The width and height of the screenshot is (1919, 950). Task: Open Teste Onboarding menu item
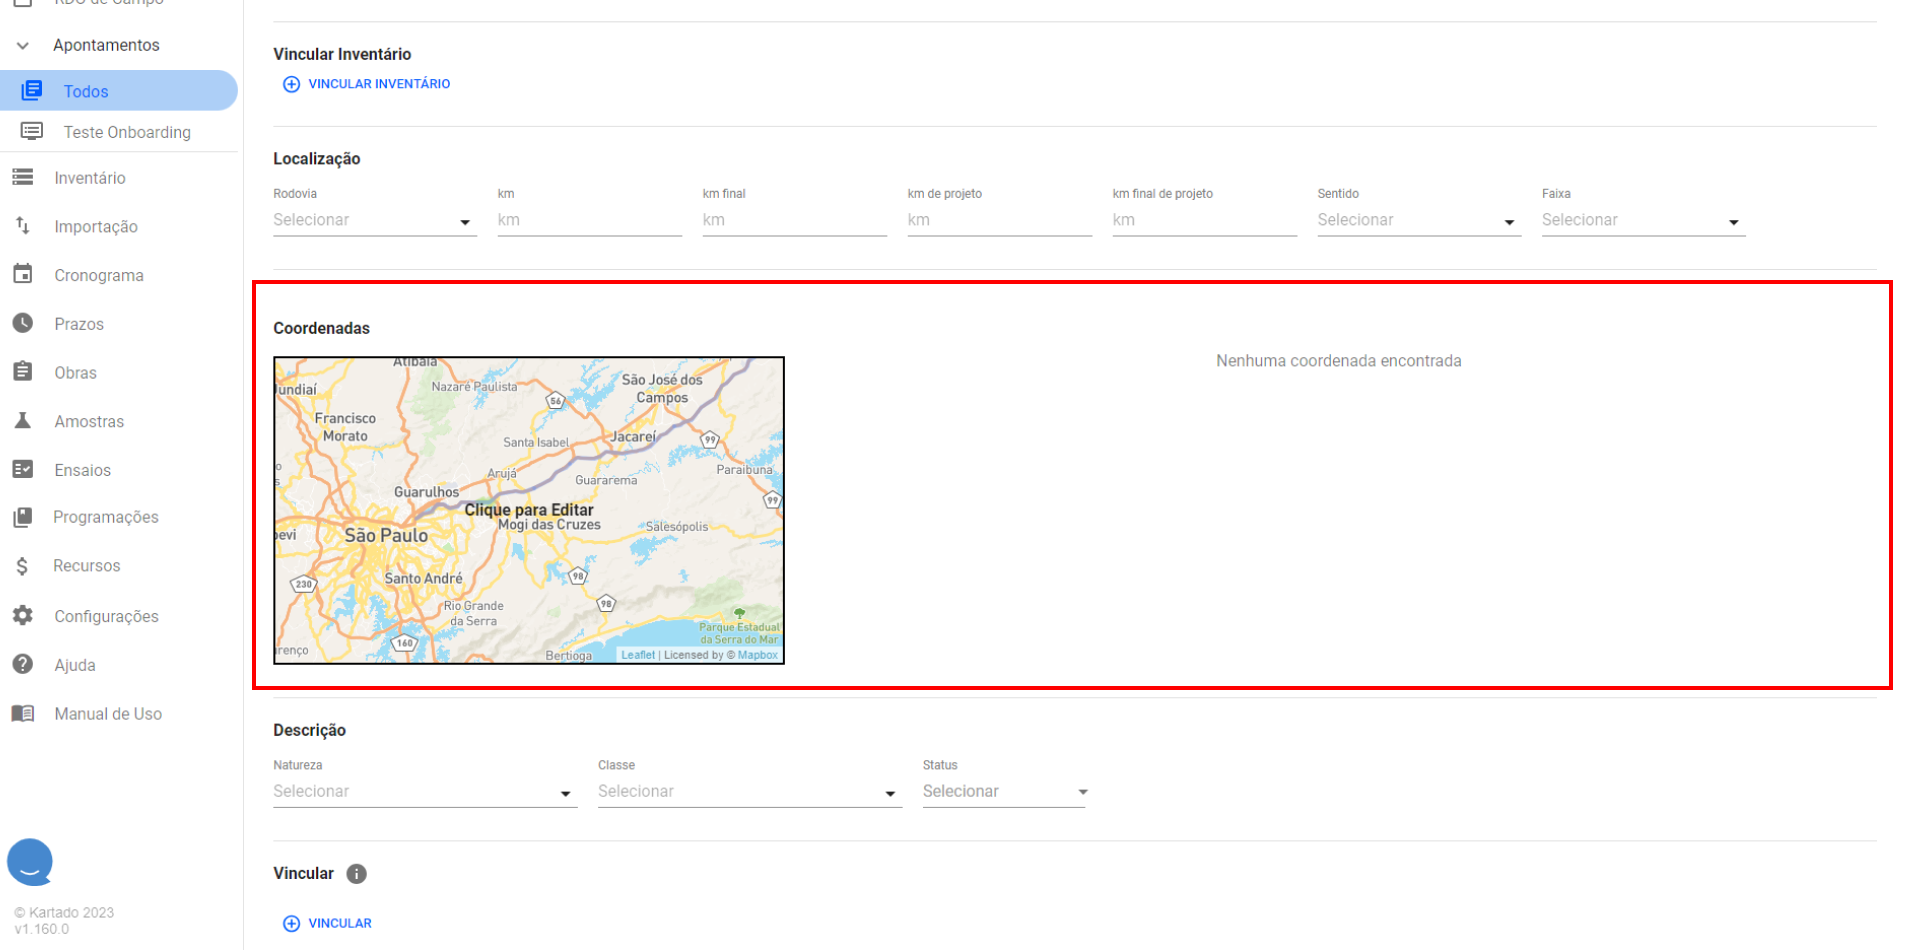pyautogui.click(x=126, y=132)
